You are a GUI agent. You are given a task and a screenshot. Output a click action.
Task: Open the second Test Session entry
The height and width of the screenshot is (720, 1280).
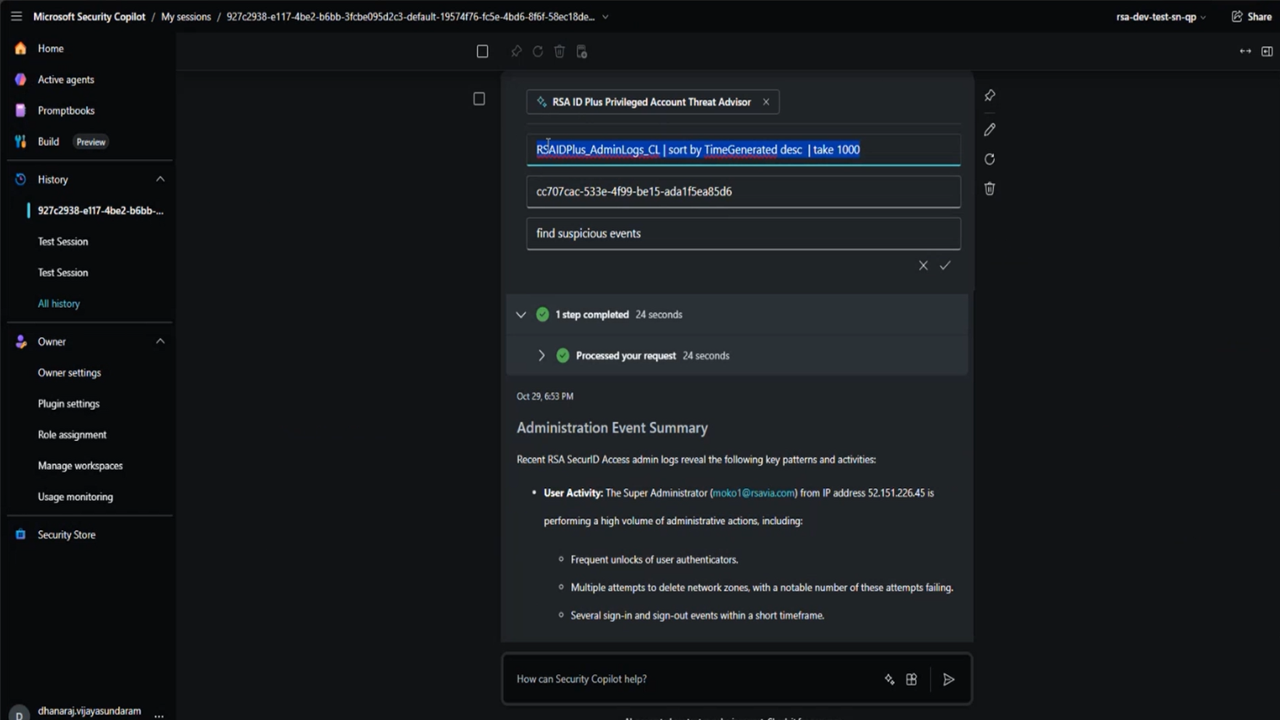pyautogui.click(x=63, y=272)
